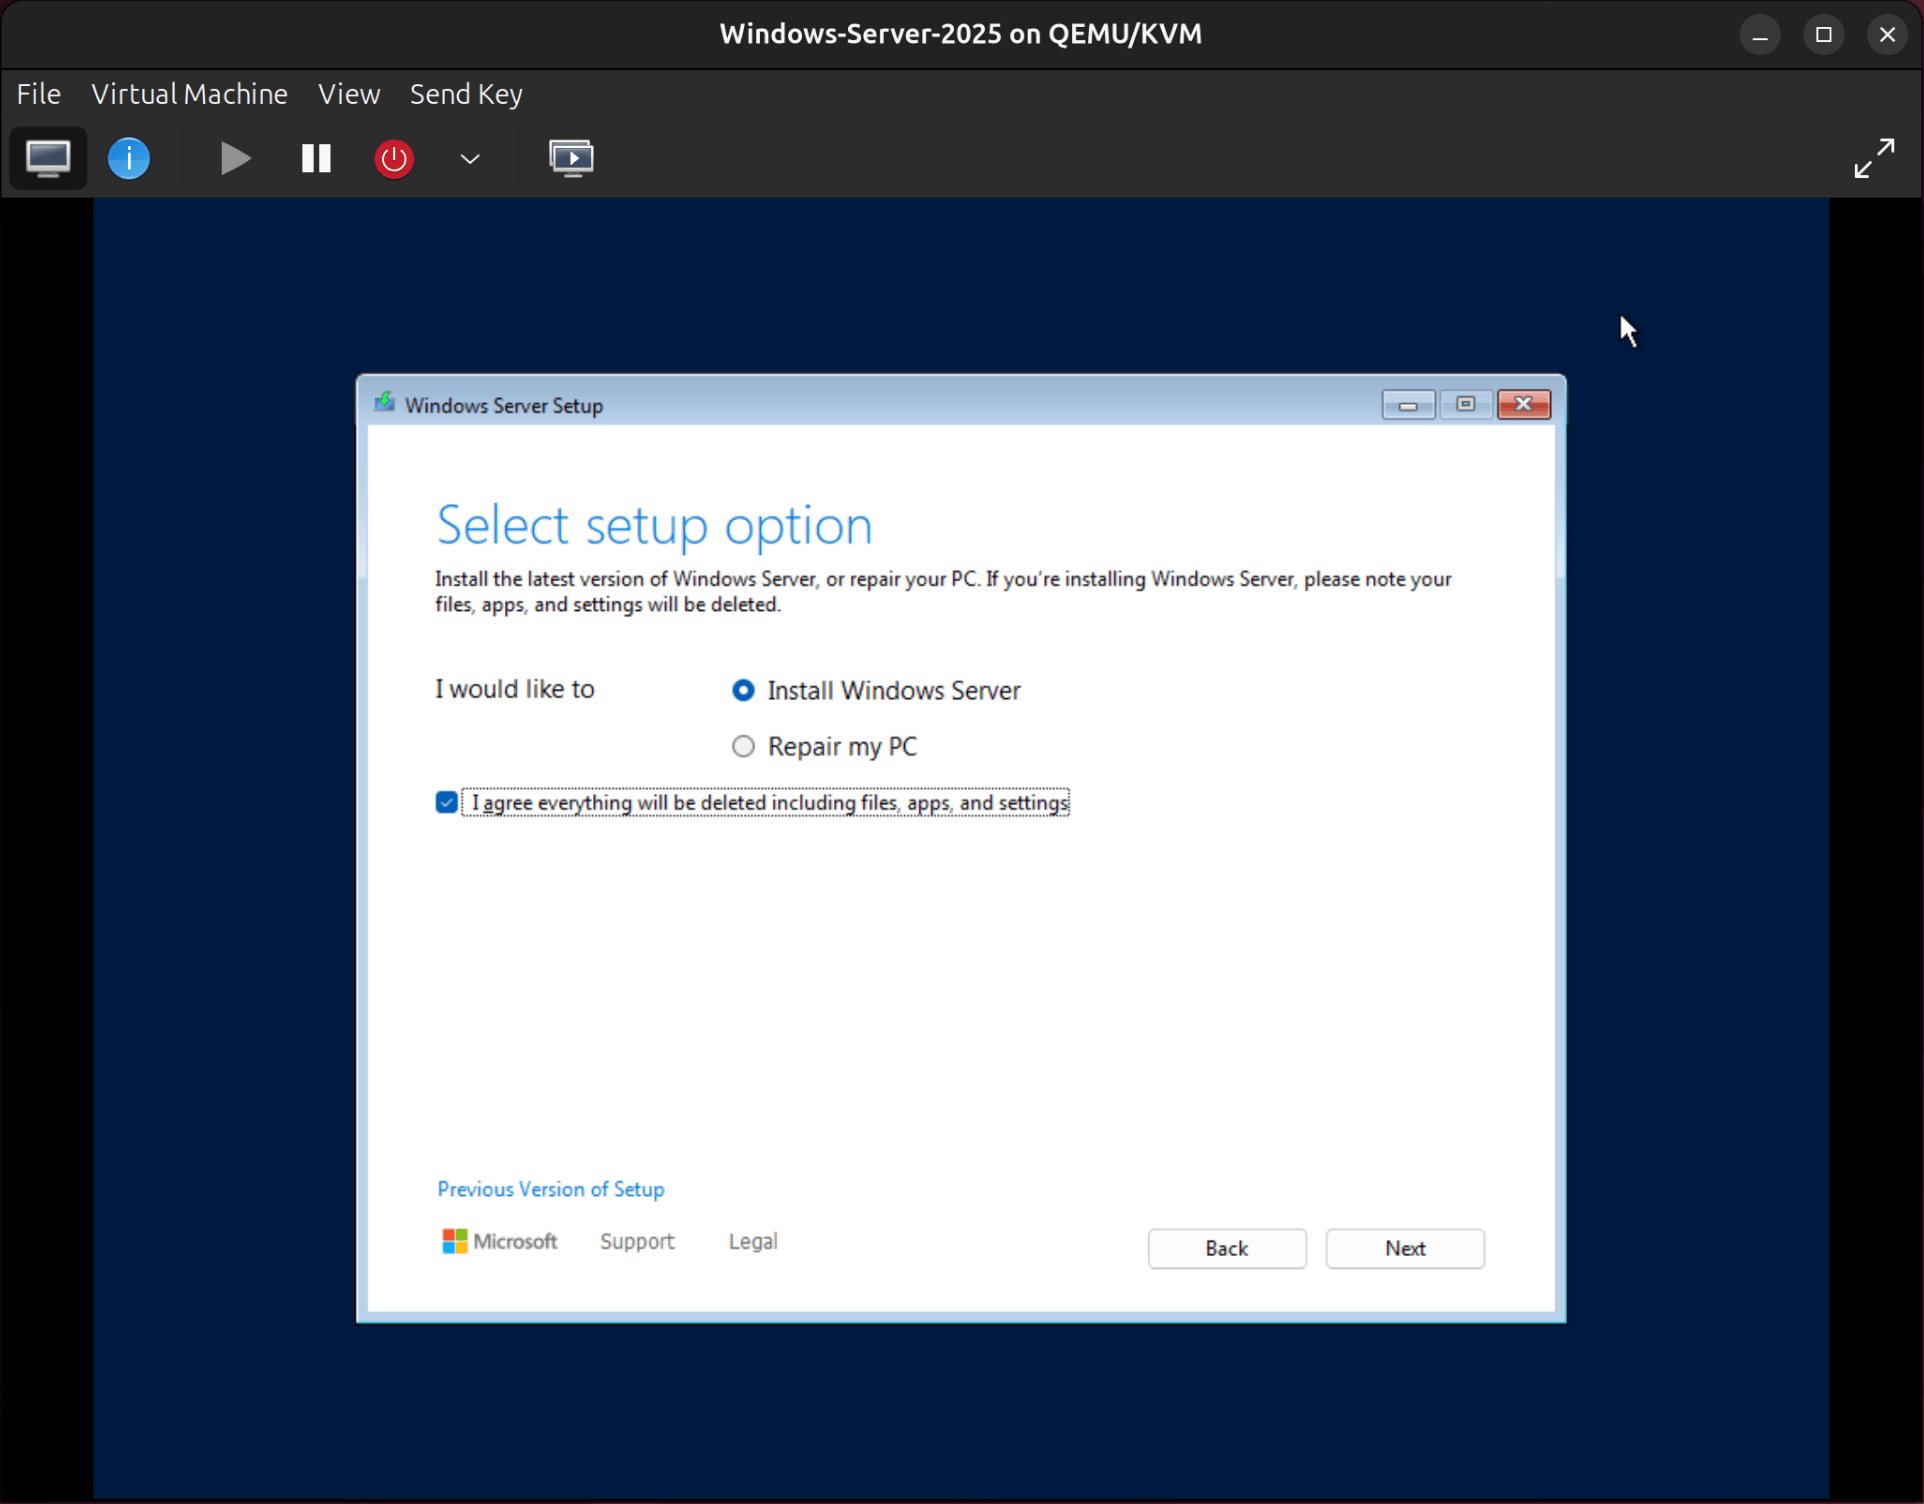Screen dimensions: 1924x1504
Task: Click the Microsoft logo in the setup dialog
Action: coord(455,1241)
